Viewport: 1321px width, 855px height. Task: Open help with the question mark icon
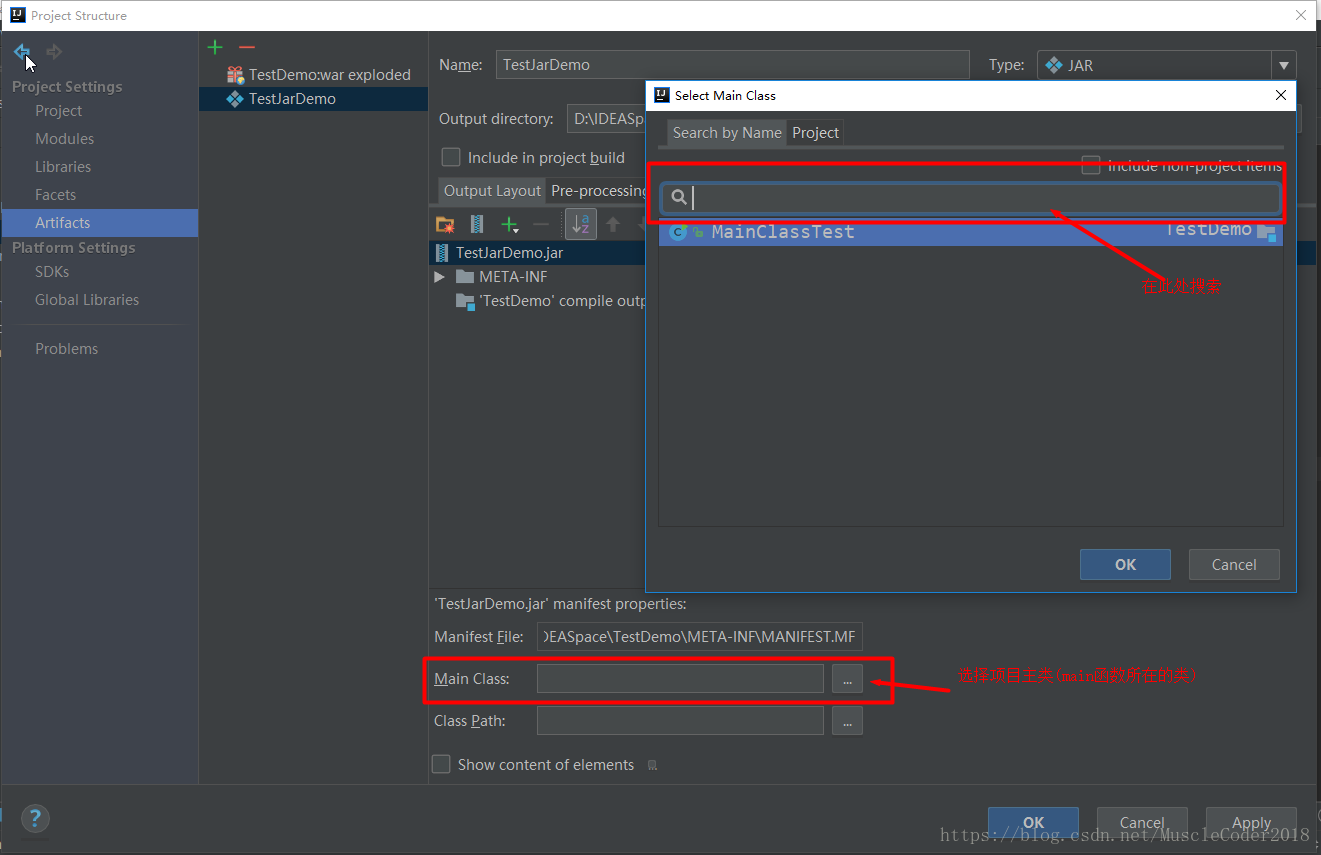35,818
